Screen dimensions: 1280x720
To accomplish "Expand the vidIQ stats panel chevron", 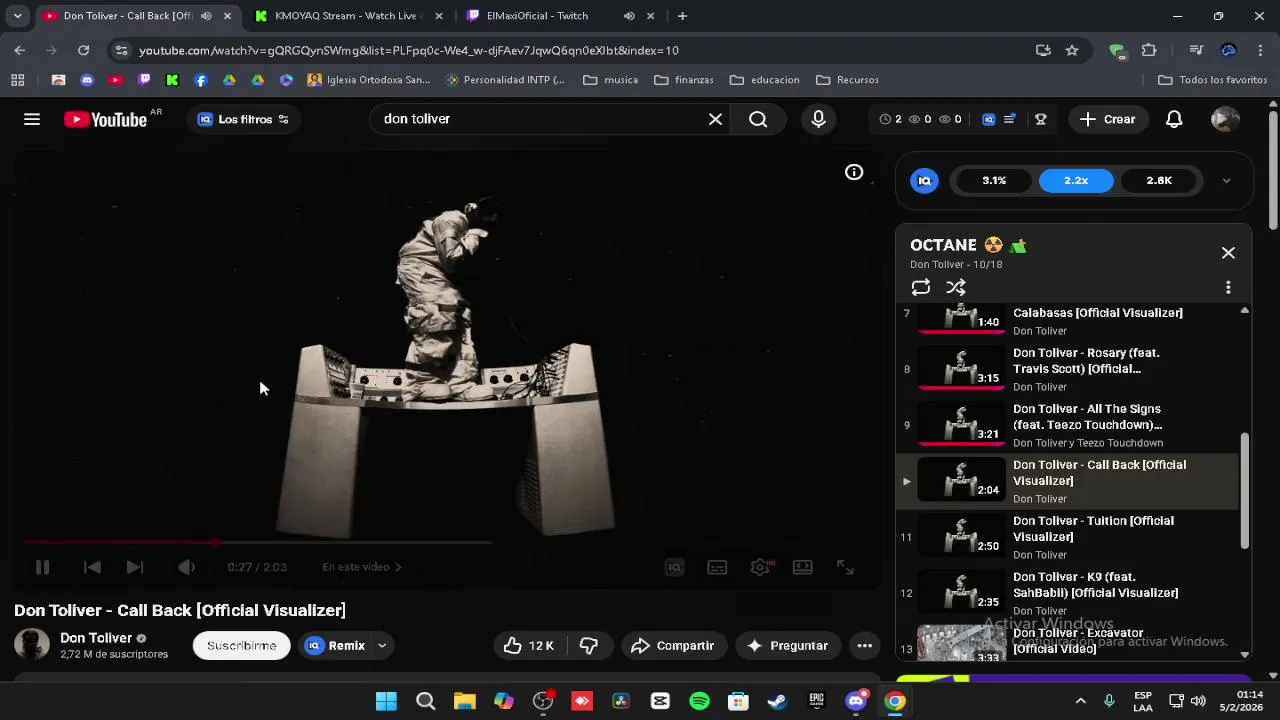I will coord(1226,181).
